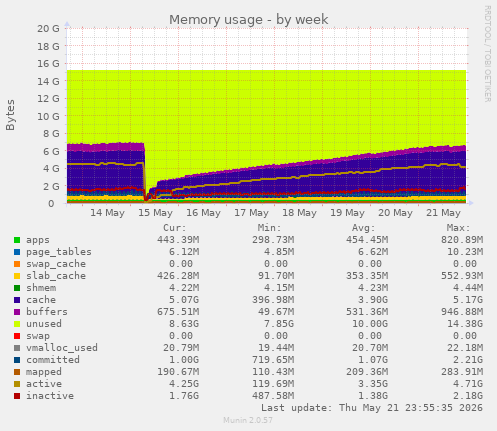
Task: Click the 'inactive' legend label
Action: (50, 396)
